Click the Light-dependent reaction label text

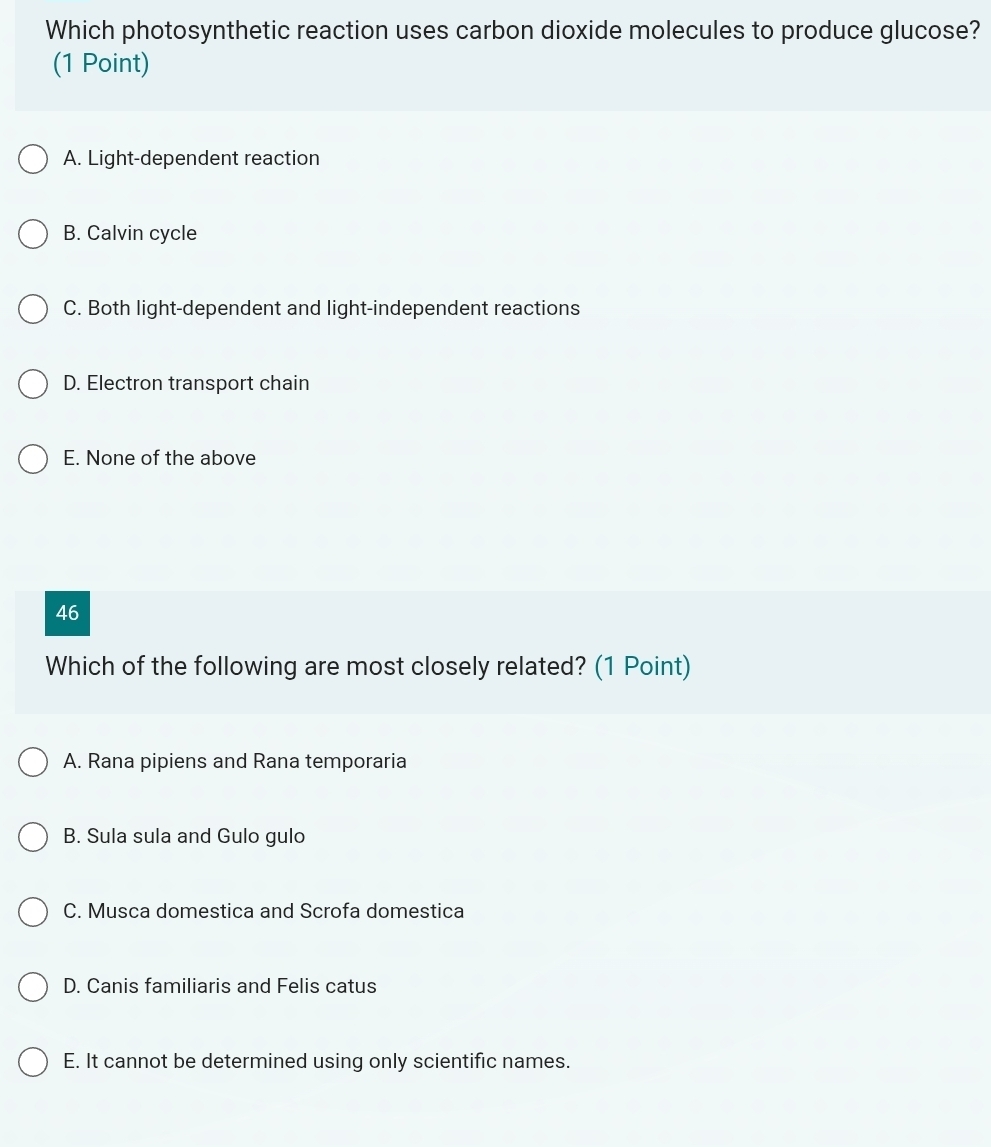pos(192,158)
